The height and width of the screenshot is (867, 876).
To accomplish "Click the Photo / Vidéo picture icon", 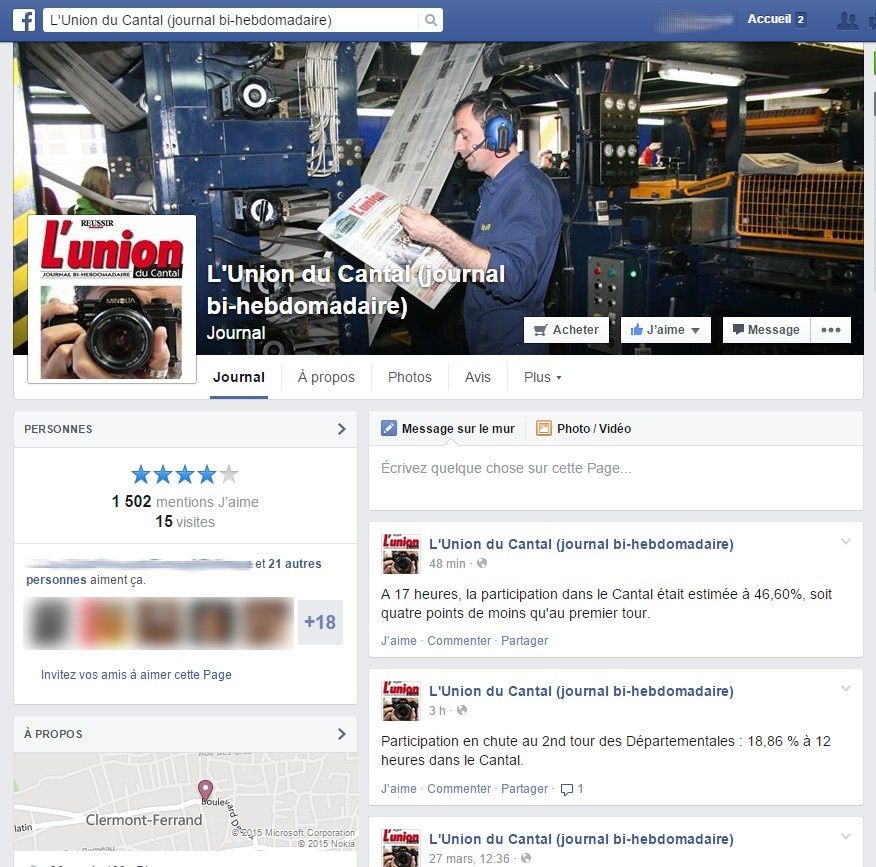I will coord(544,428).
